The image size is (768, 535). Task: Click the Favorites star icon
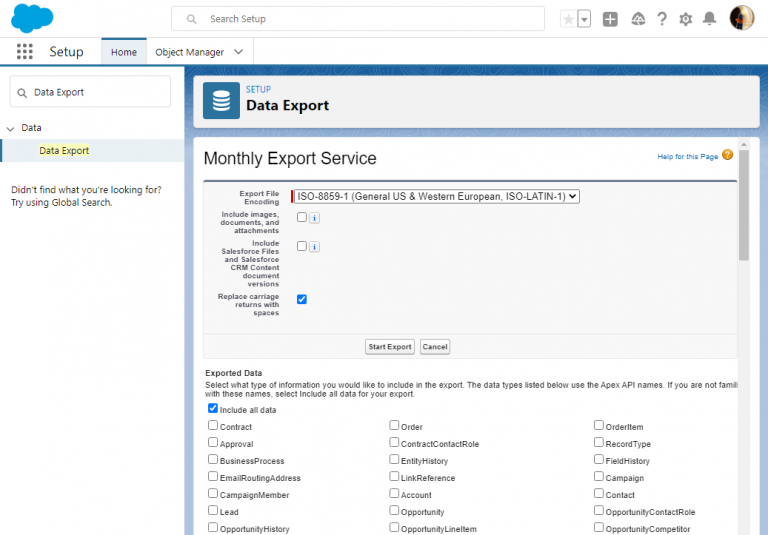point(569,19)
